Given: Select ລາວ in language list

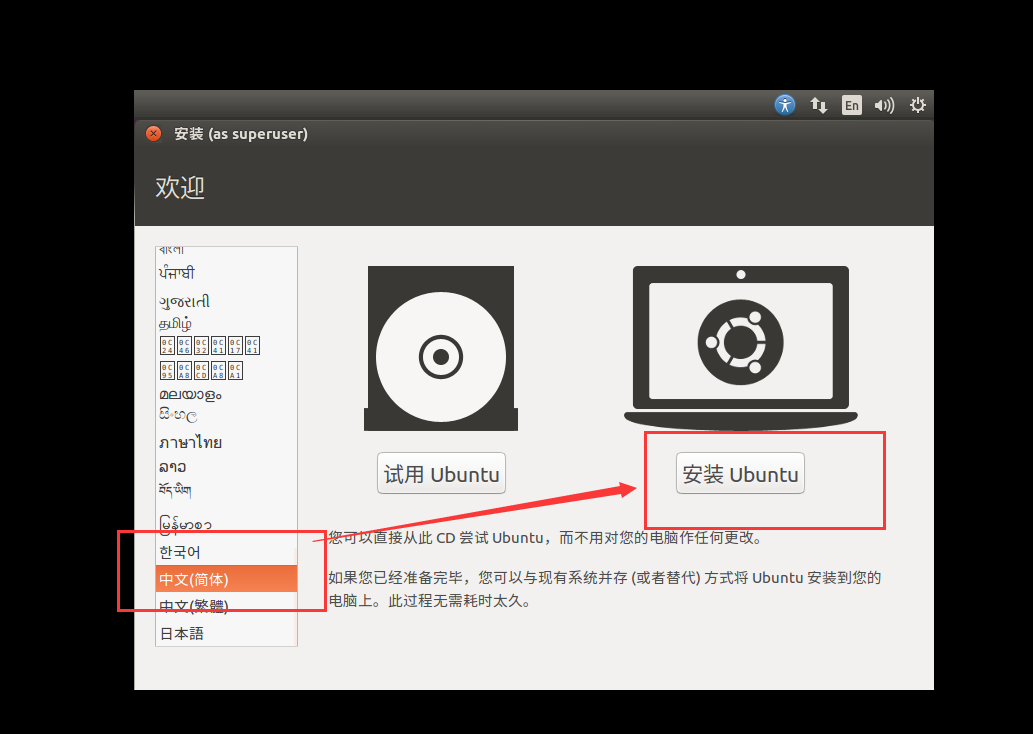Looking at the screenshot, I should click(226, 467).
